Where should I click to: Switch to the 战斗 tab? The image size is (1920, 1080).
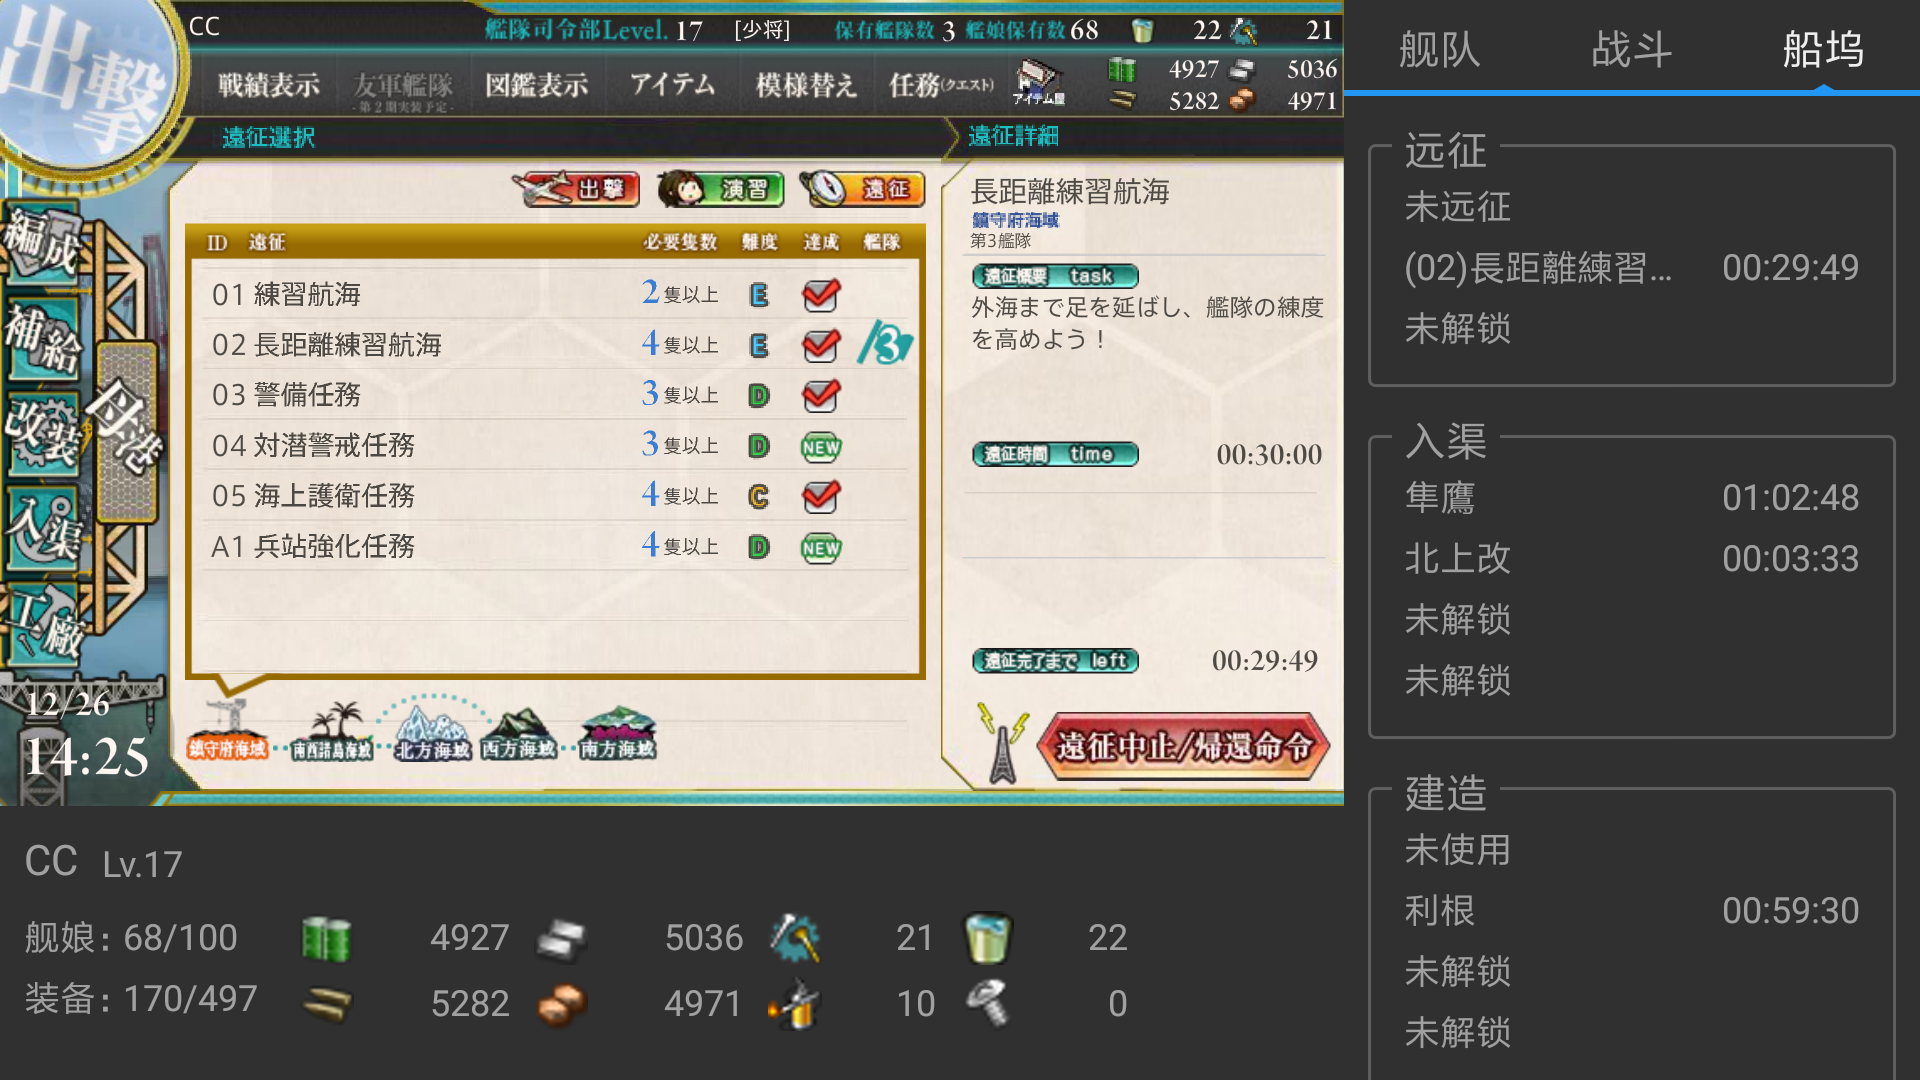pos(1631,48)
